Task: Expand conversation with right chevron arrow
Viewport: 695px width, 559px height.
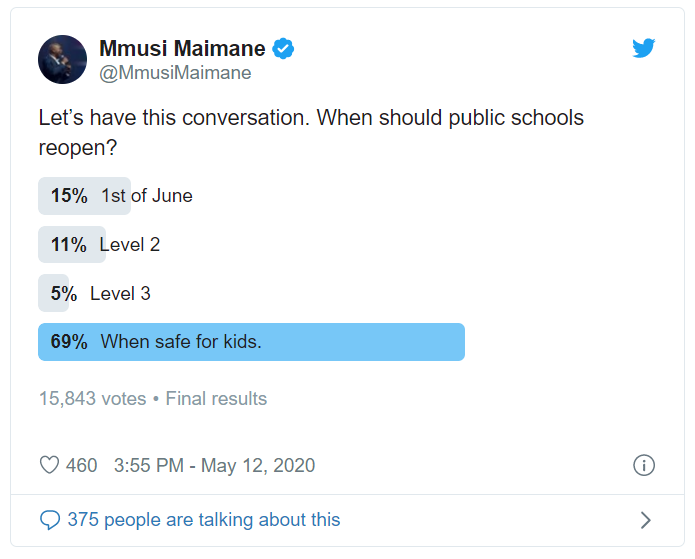Action: [x=645, y=520]
